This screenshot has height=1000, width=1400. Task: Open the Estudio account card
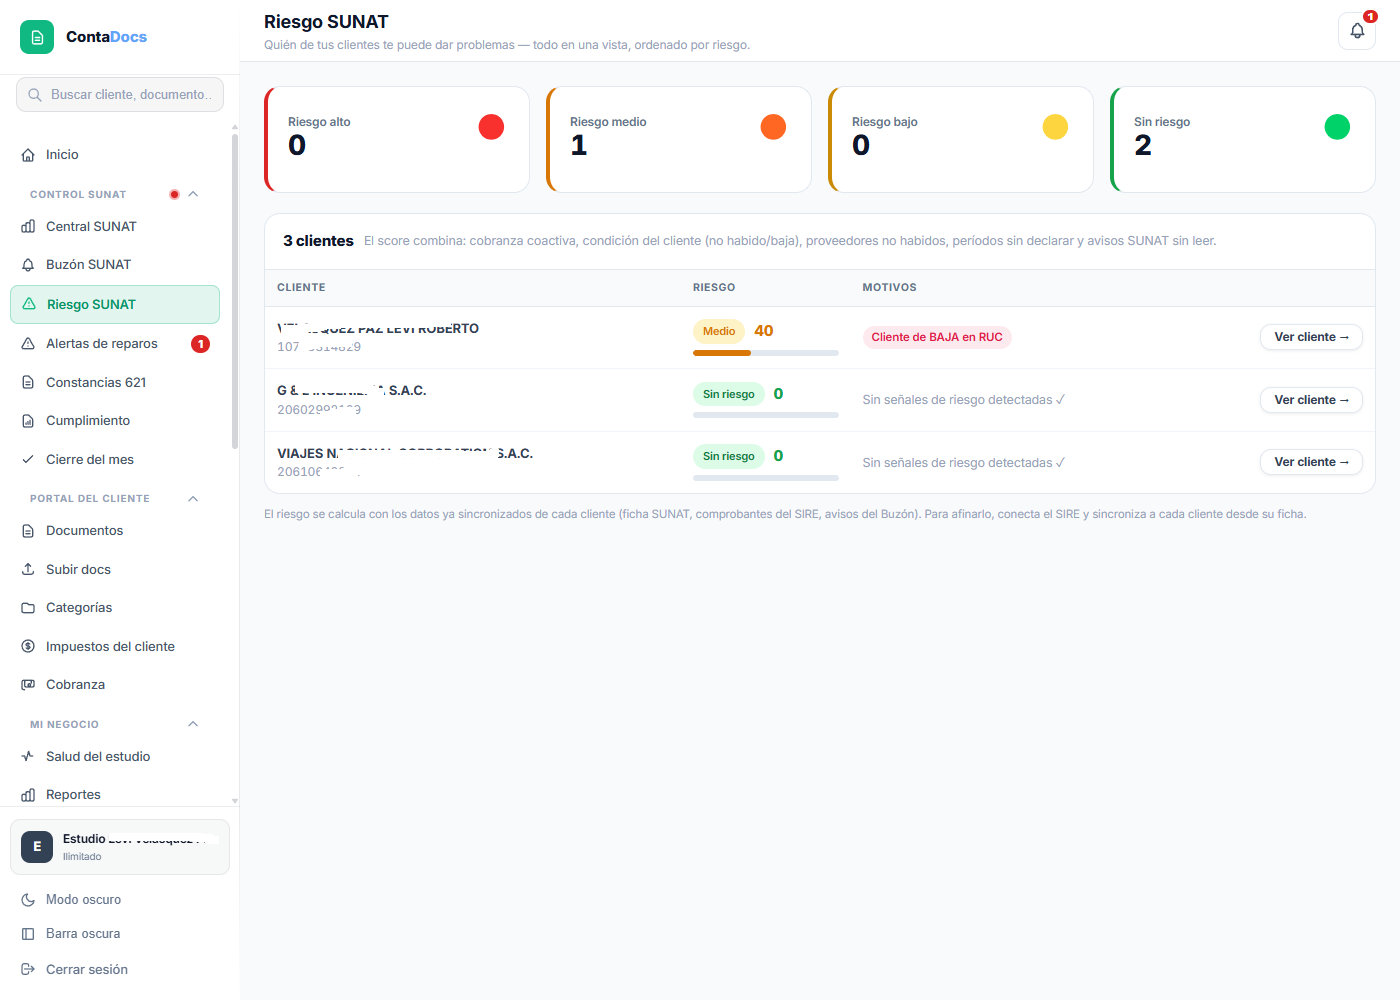120,847
